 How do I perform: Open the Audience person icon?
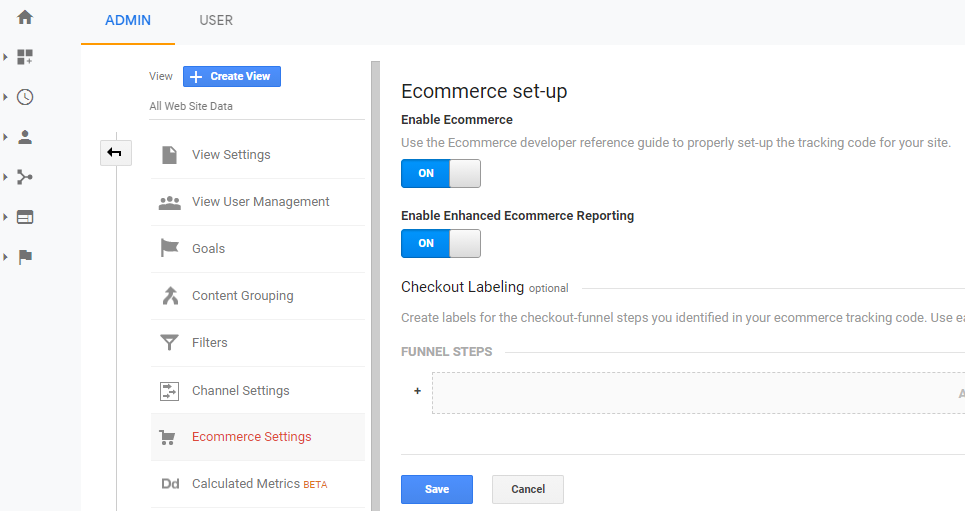(25, 137)
